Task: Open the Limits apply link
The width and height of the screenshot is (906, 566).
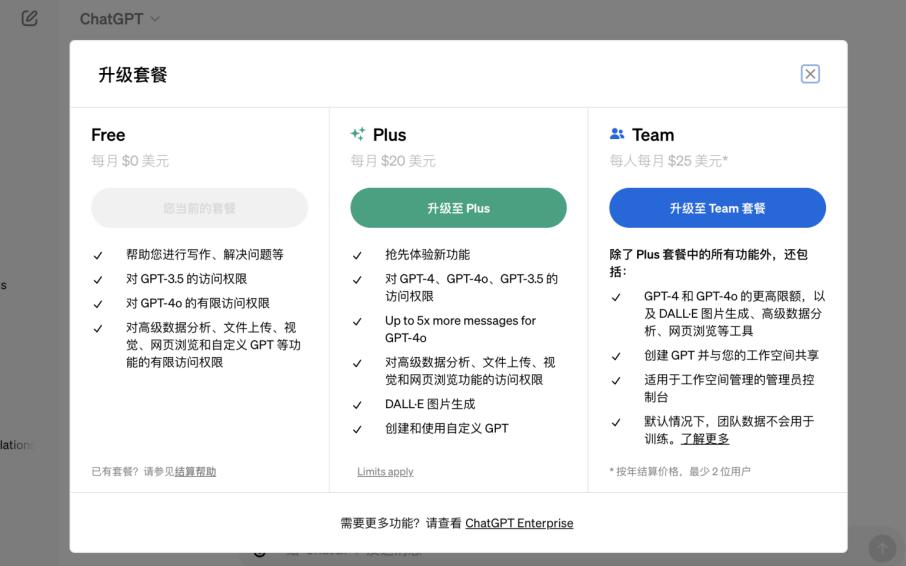Action: click(385, 471)
